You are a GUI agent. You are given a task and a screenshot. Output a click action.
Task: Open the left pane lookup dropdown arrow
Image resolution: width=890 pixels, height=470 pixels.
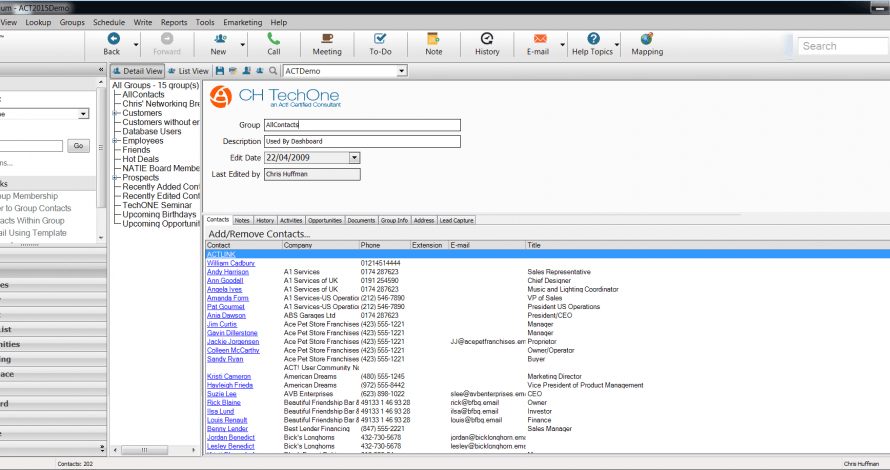(83, 114)
